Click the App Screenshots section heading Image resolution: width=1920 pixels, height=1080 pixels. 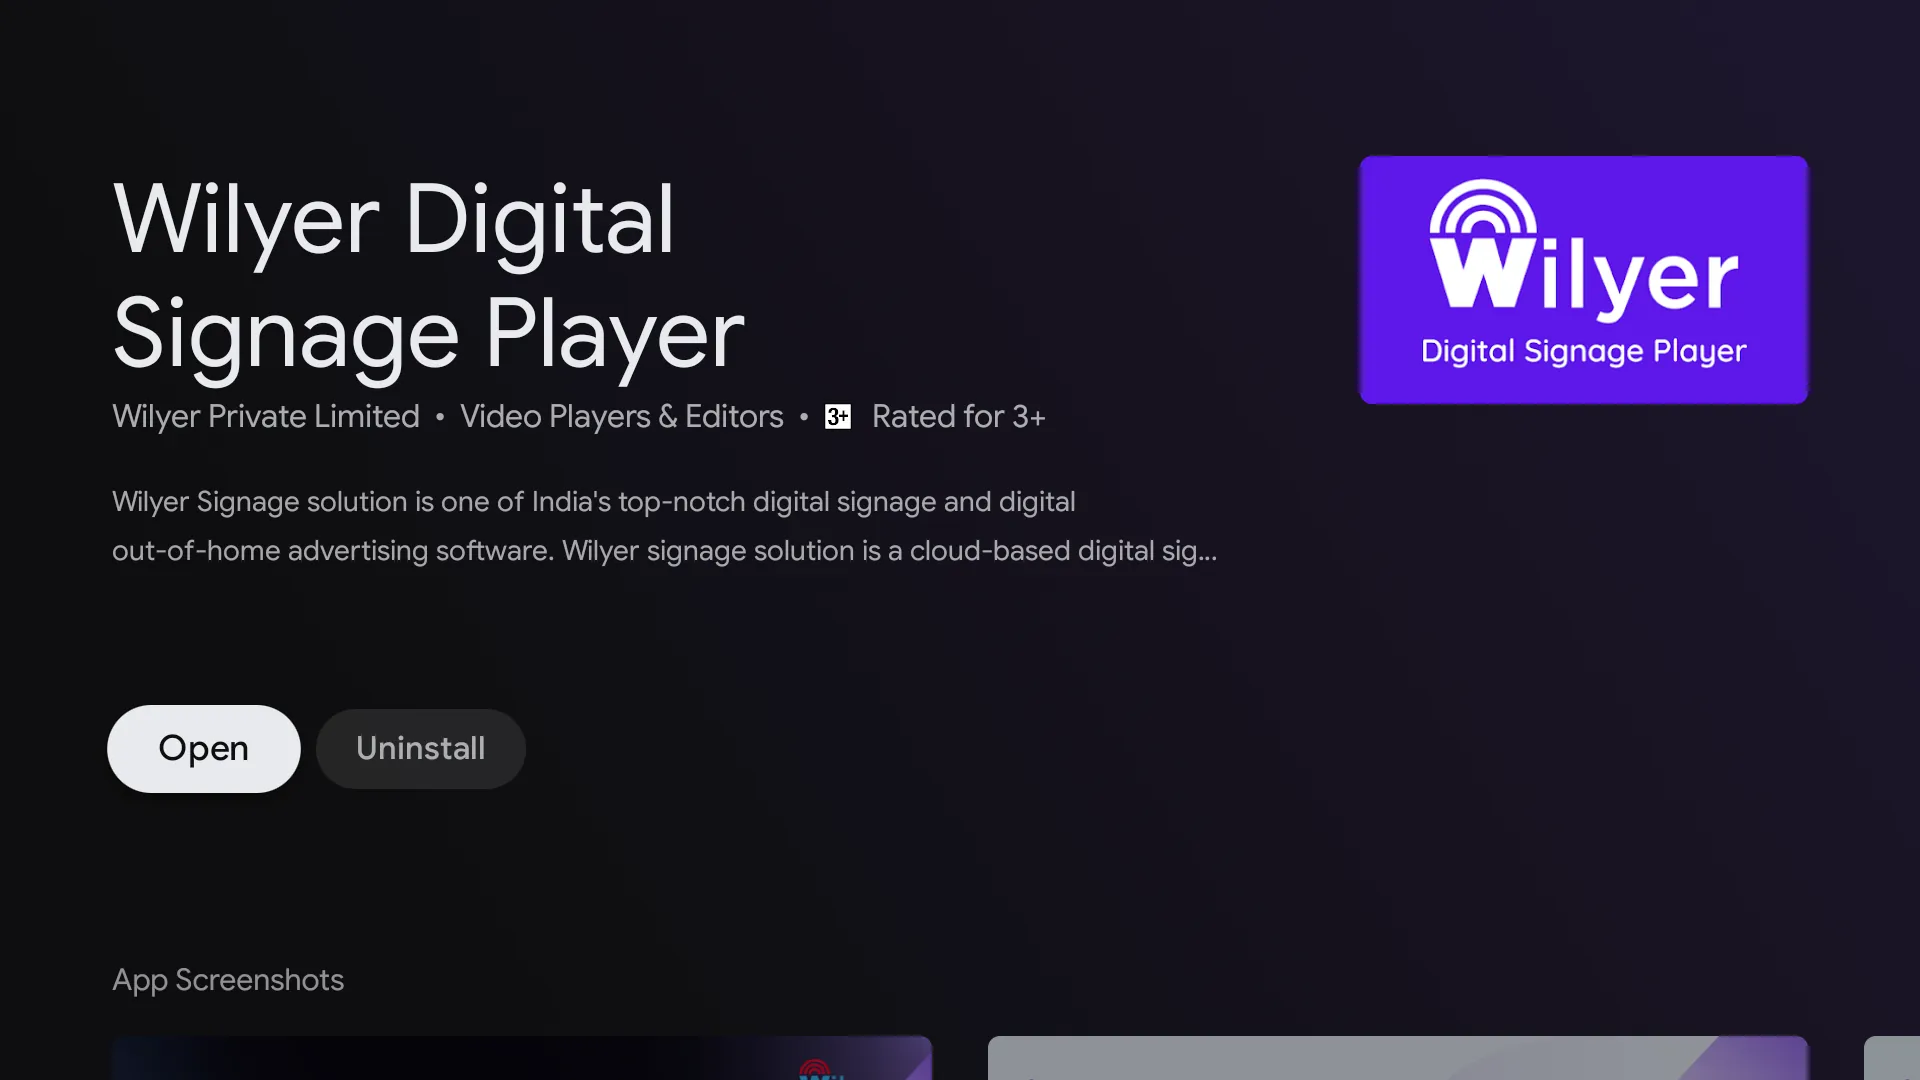pyautogui.click(x=228, y=980)
